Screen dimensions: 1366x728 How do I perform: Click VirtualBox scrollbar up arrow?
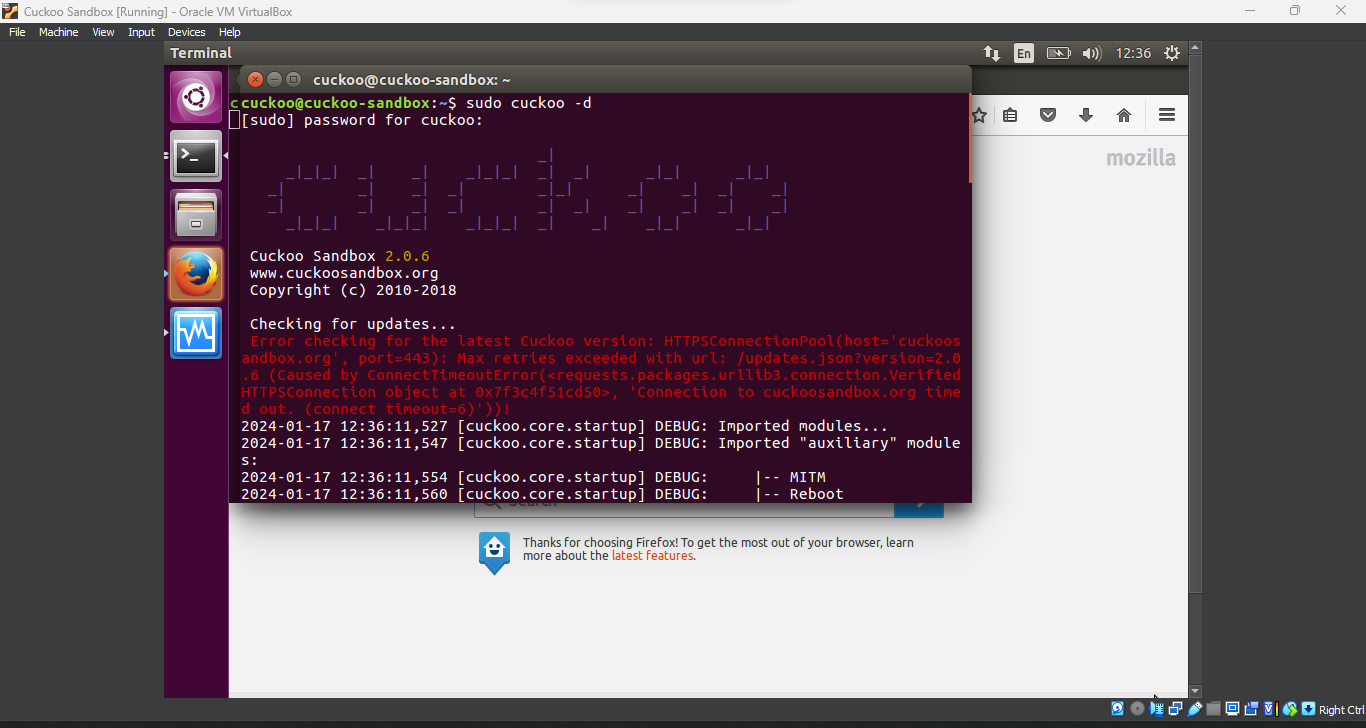pyautogui.click(x=1195, y=47)
